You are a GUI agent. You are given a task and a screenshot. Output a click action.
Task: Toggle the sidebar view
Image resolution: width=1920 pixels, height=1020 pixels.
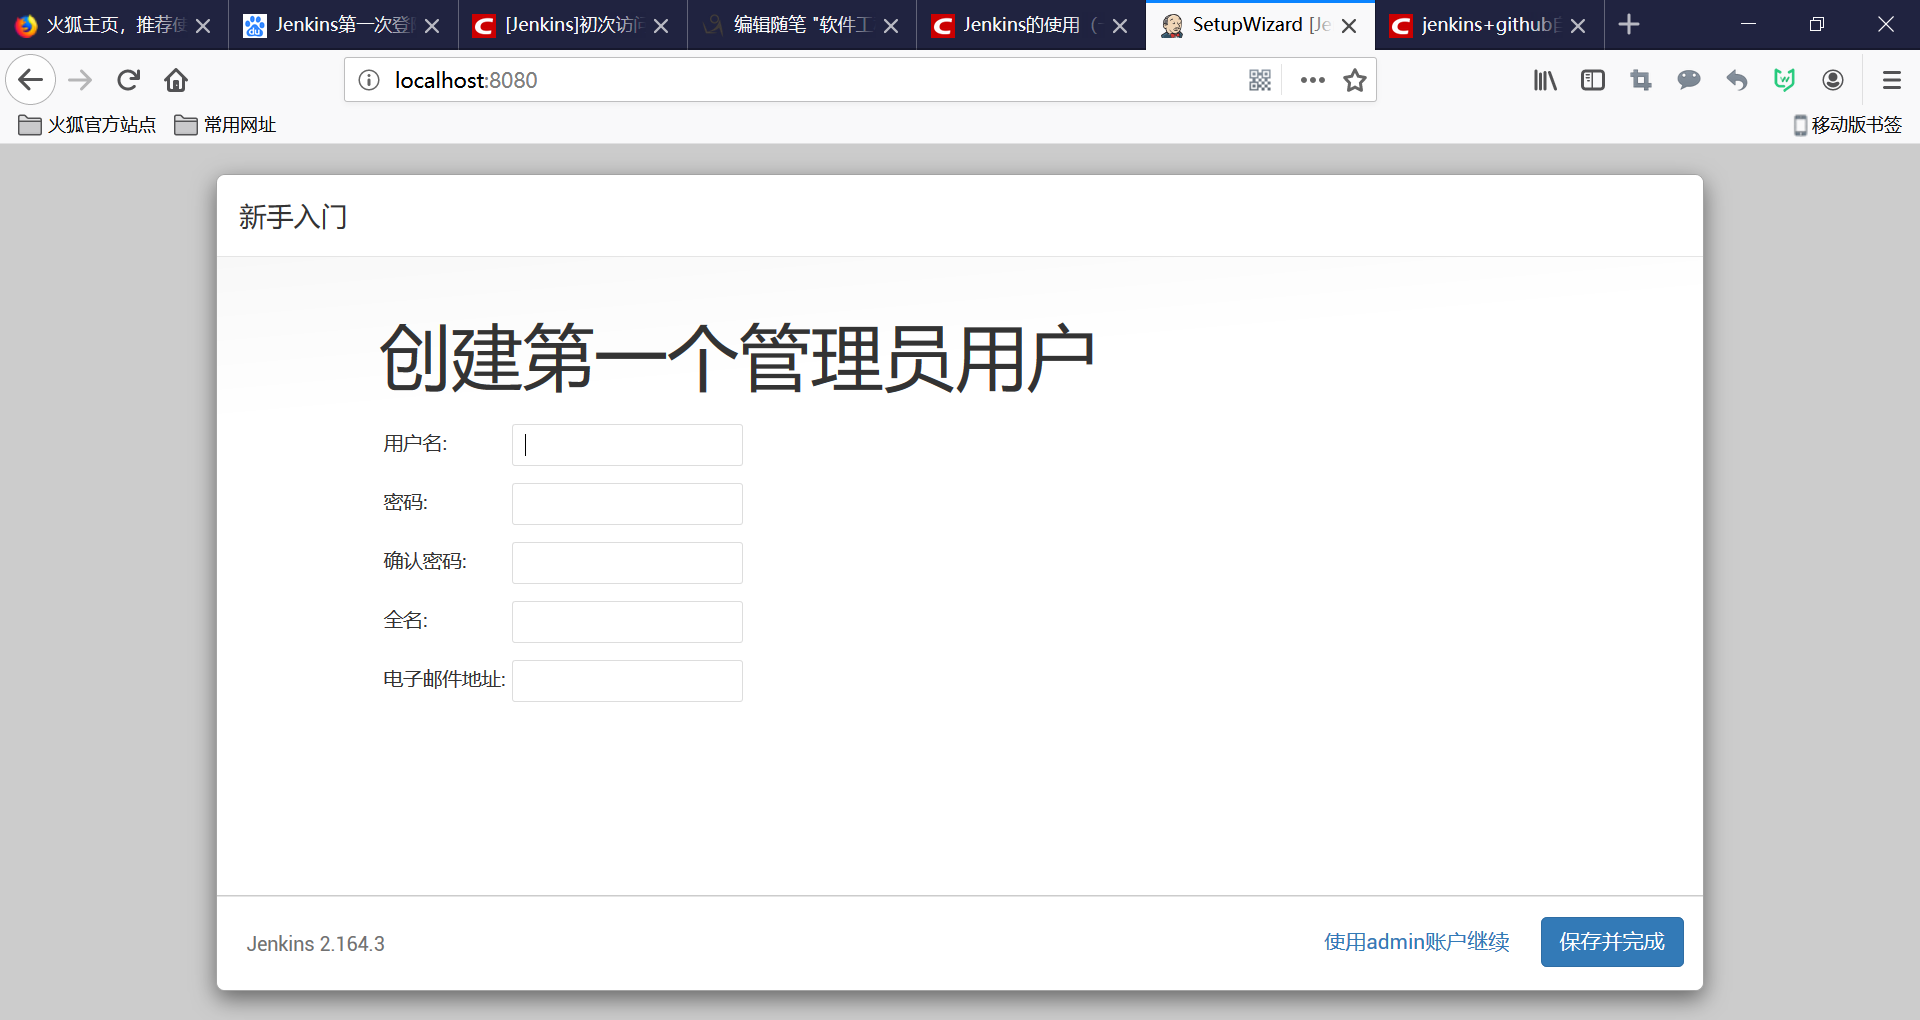1593,80
